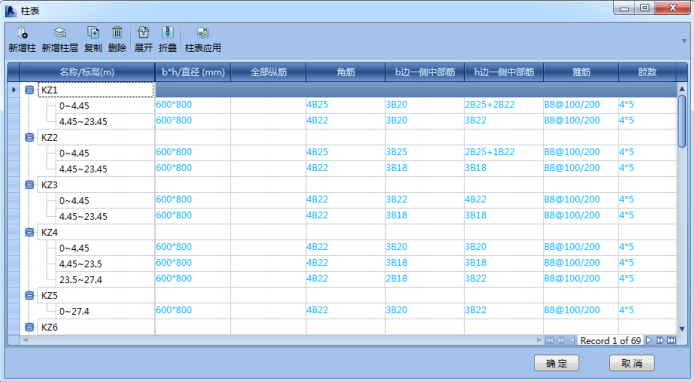Click the 柱表应用 (apply column table) icon

(x=203, y=33)
